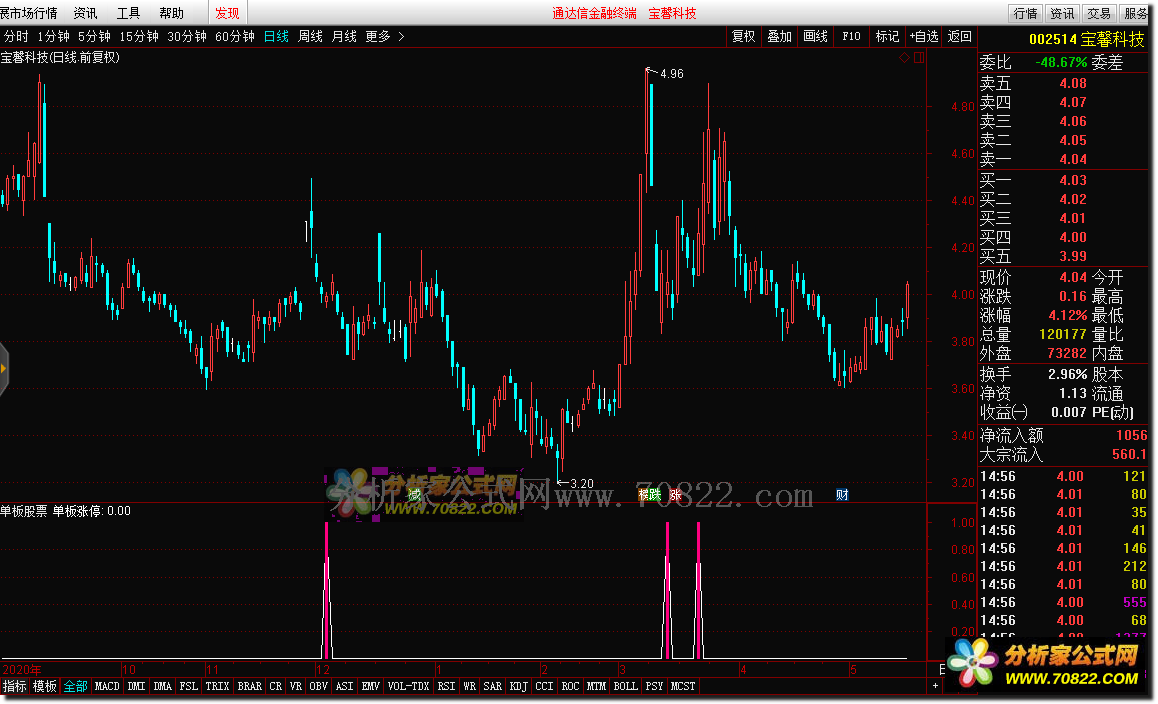Click the red diamond icon above the chart
The width and height of the screenshot is (1158, 704).
point(904,58)
